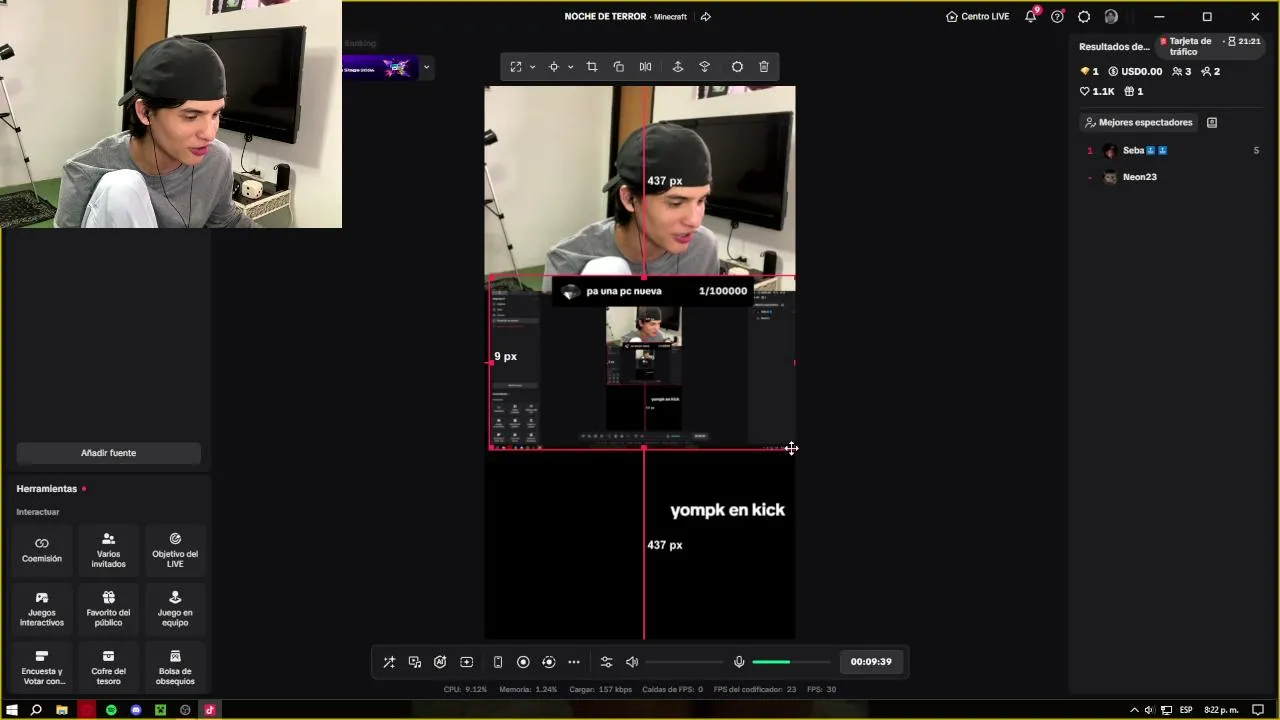This screenshot has height=720, width=1280.
Task: Open the viewer list panel icon
Action: pos(1212,122)
